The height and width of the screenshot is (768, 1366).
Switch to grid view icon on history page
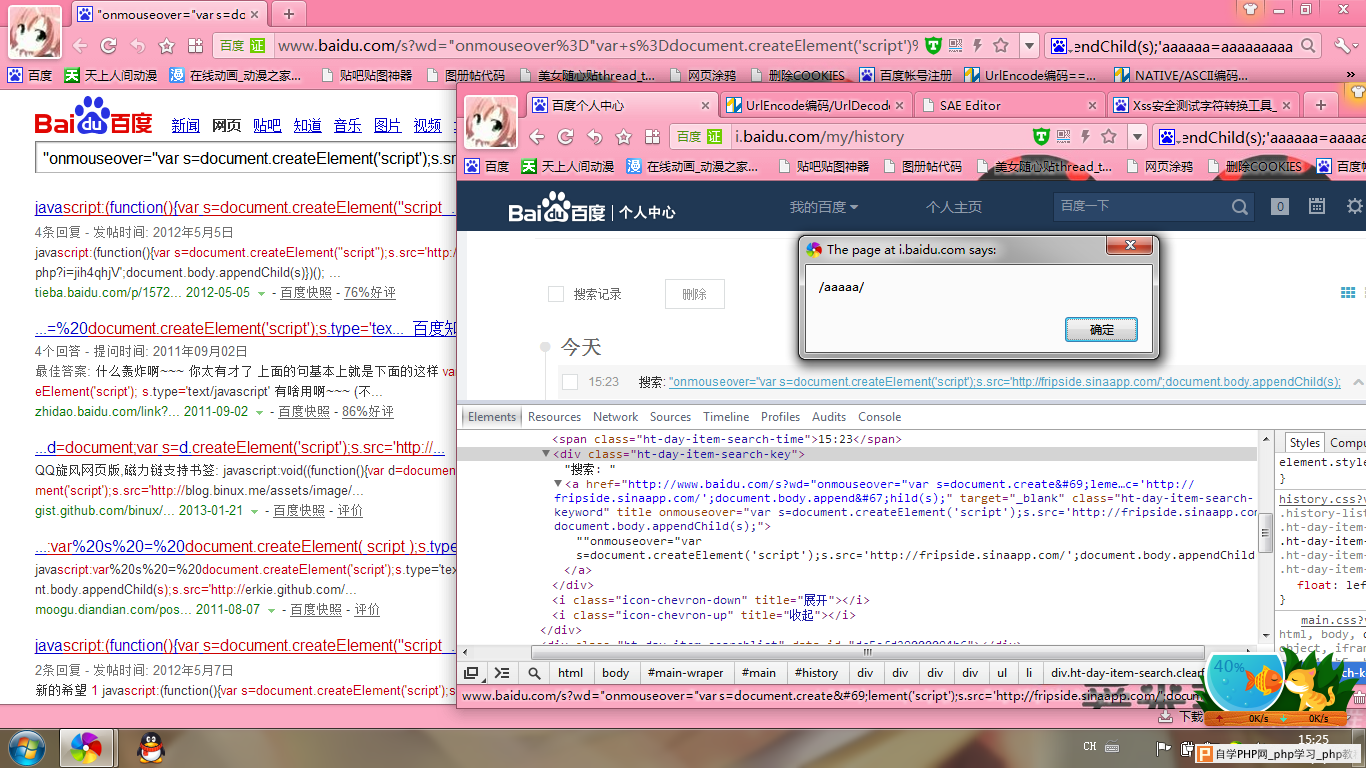(1347, 293)
